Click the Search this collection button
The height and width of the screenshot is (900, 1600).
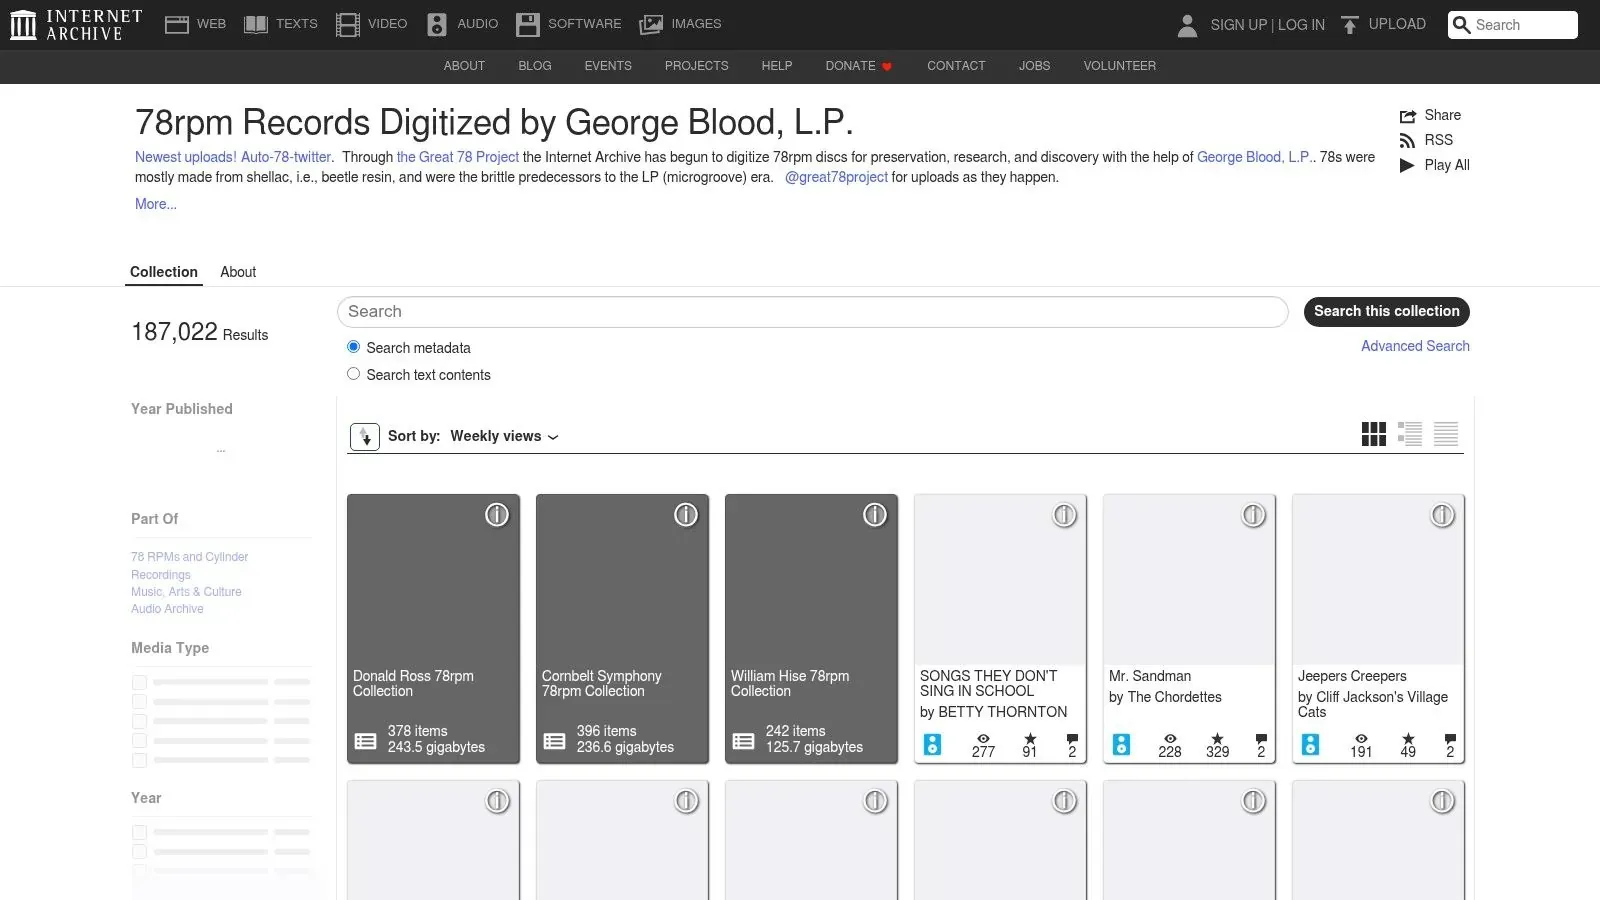[x=1387, y=312]
